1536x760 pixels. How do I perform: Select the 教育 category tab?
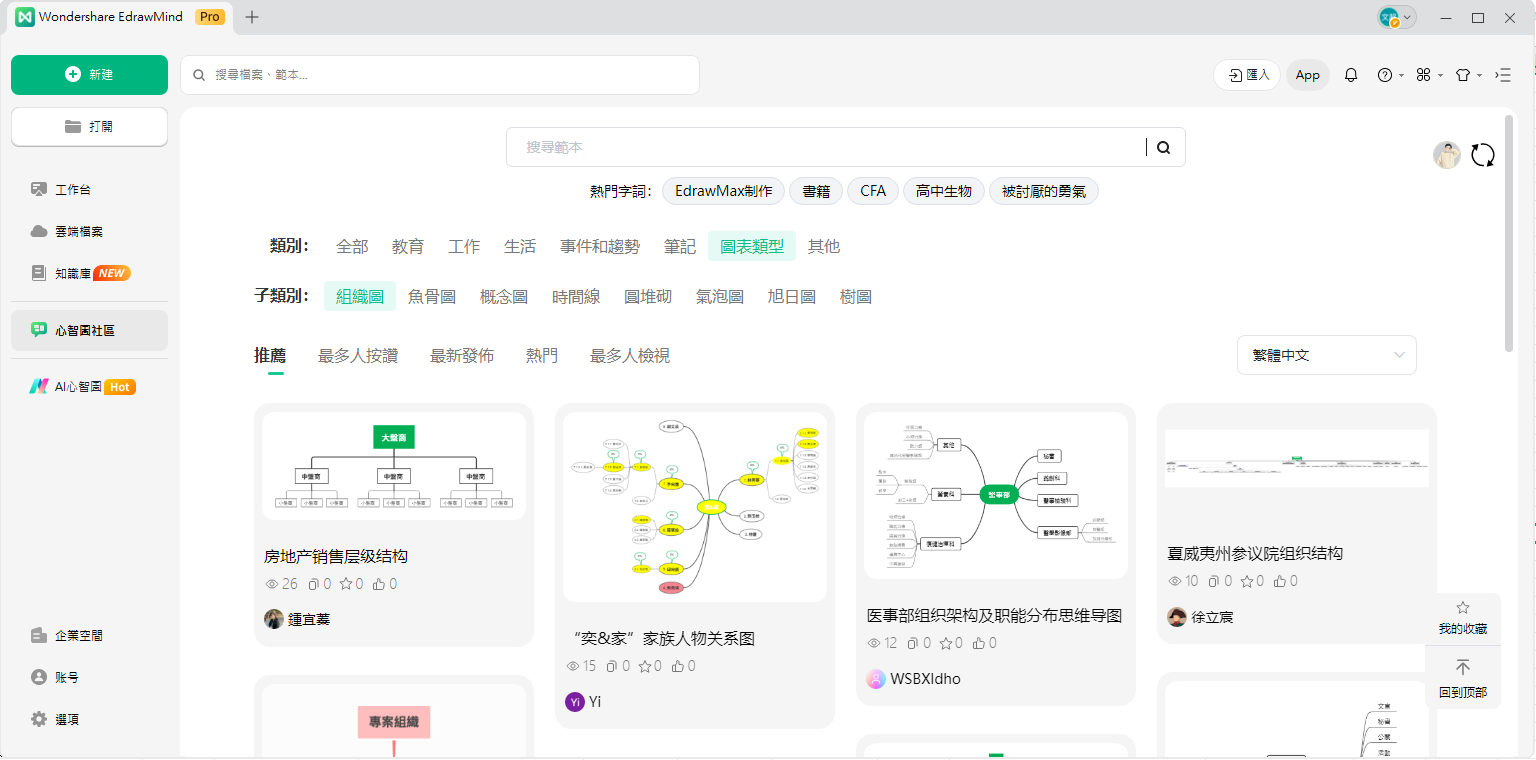pos(408,246)
